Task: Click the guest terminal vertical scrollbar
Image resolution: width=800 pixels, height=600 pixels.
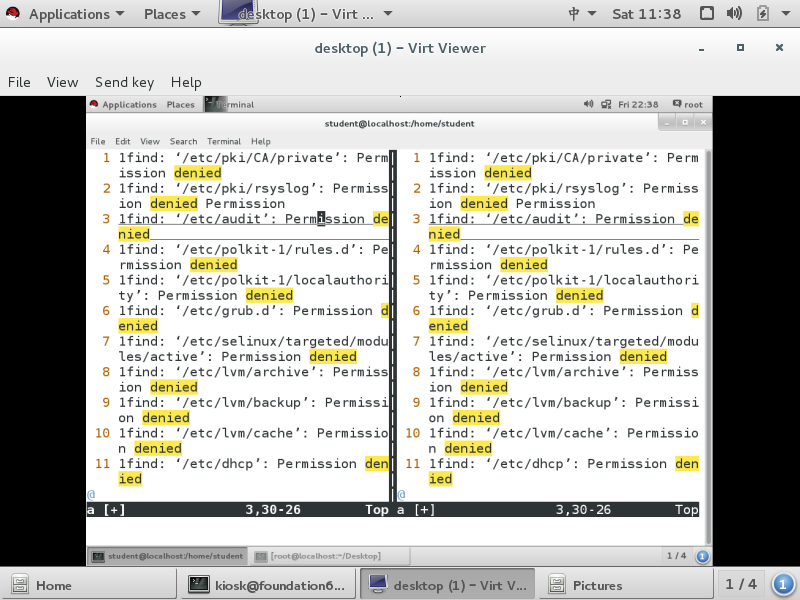Action: pos(708,347)
